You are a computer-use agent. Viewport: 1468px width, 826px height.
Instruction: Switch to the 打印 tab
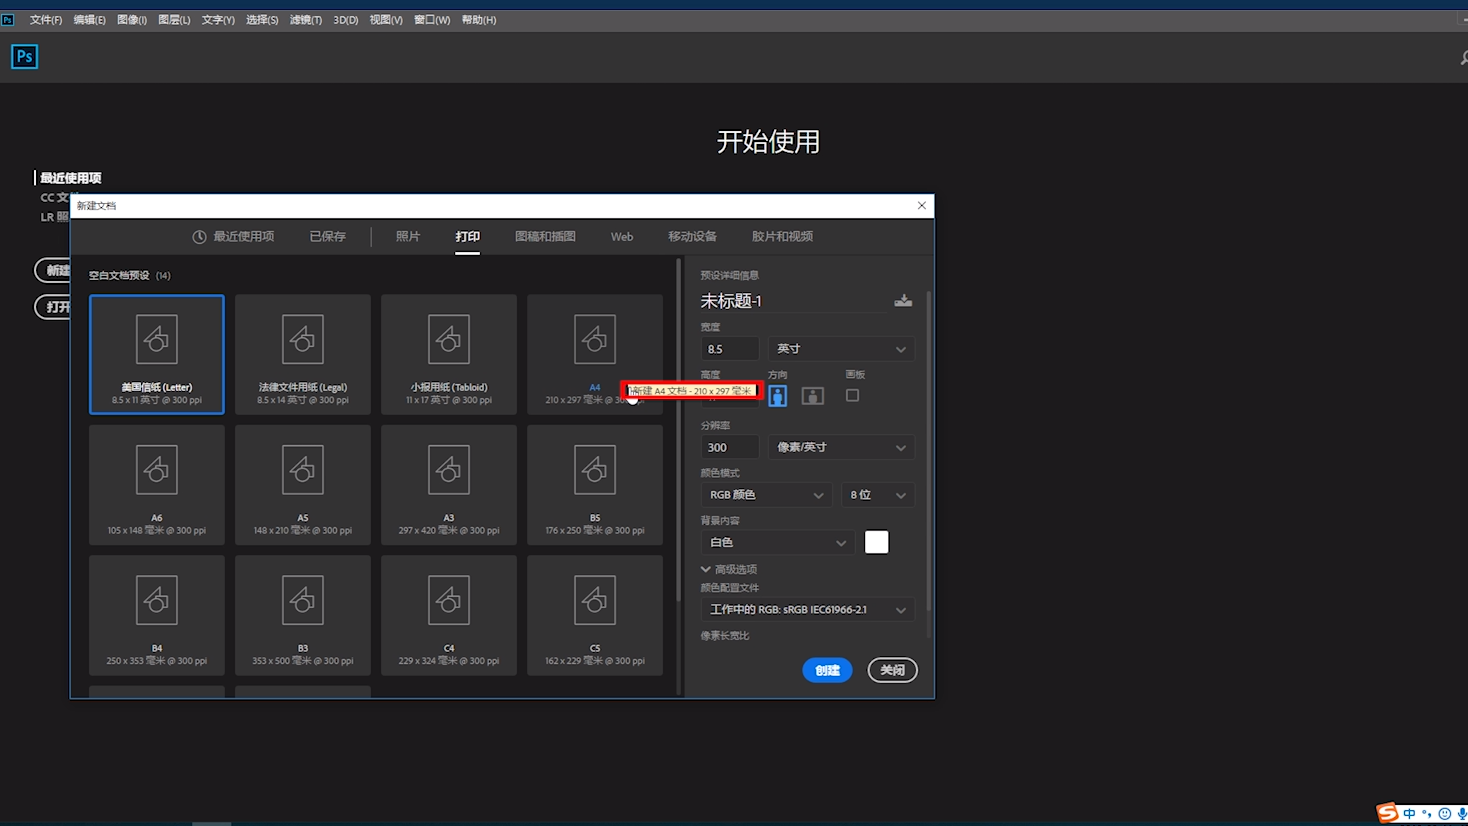click(x=467, y=237)
